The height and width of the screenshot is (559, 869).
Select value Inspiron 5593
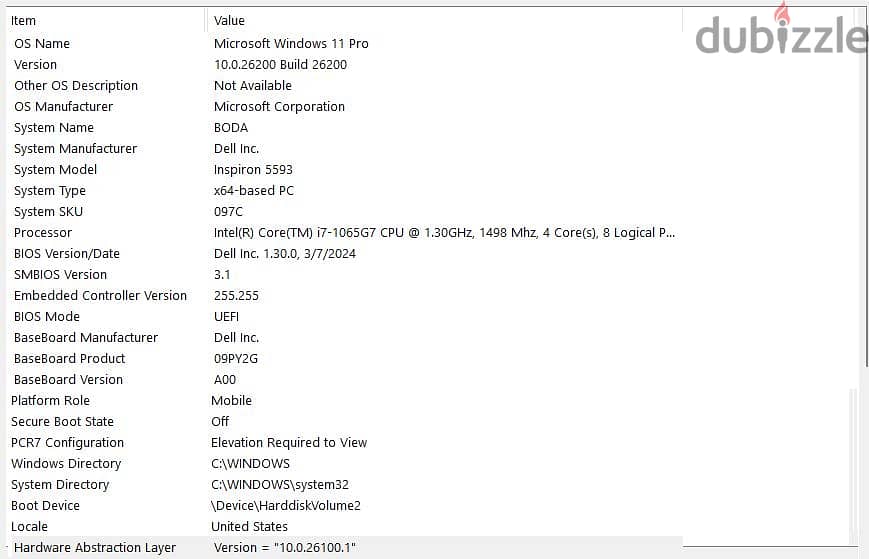(253, 170)
